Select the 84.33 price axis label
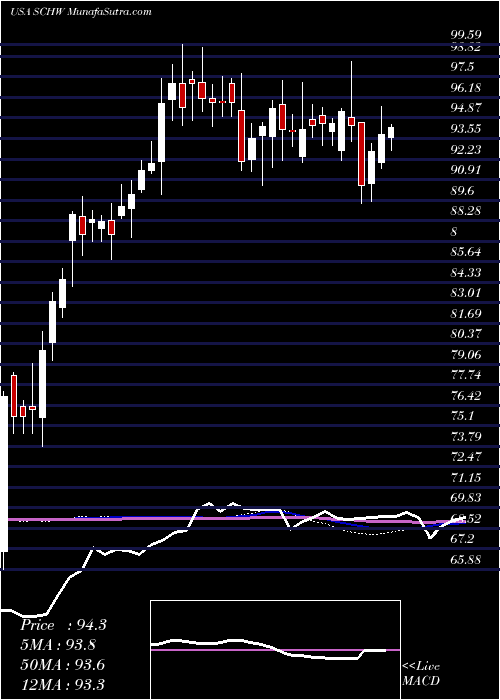Screen dimensions: 500x700 coord(466,272)
